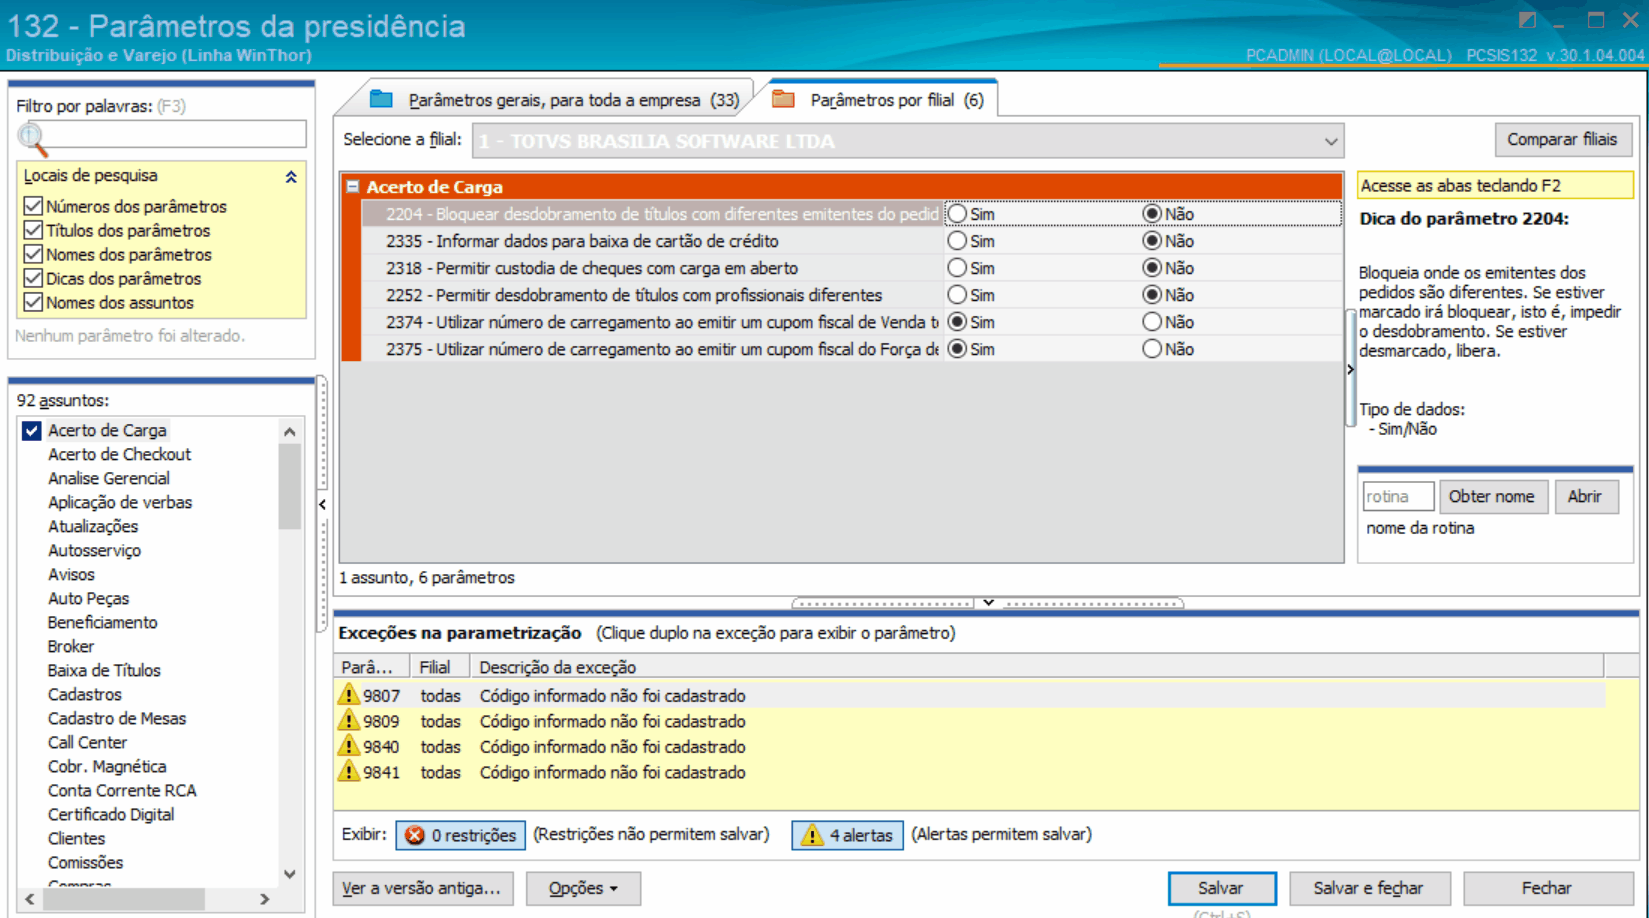Click the rotina input field
The height and width of the screenshot is (918, 1649).
click(x=1398, y=496)
